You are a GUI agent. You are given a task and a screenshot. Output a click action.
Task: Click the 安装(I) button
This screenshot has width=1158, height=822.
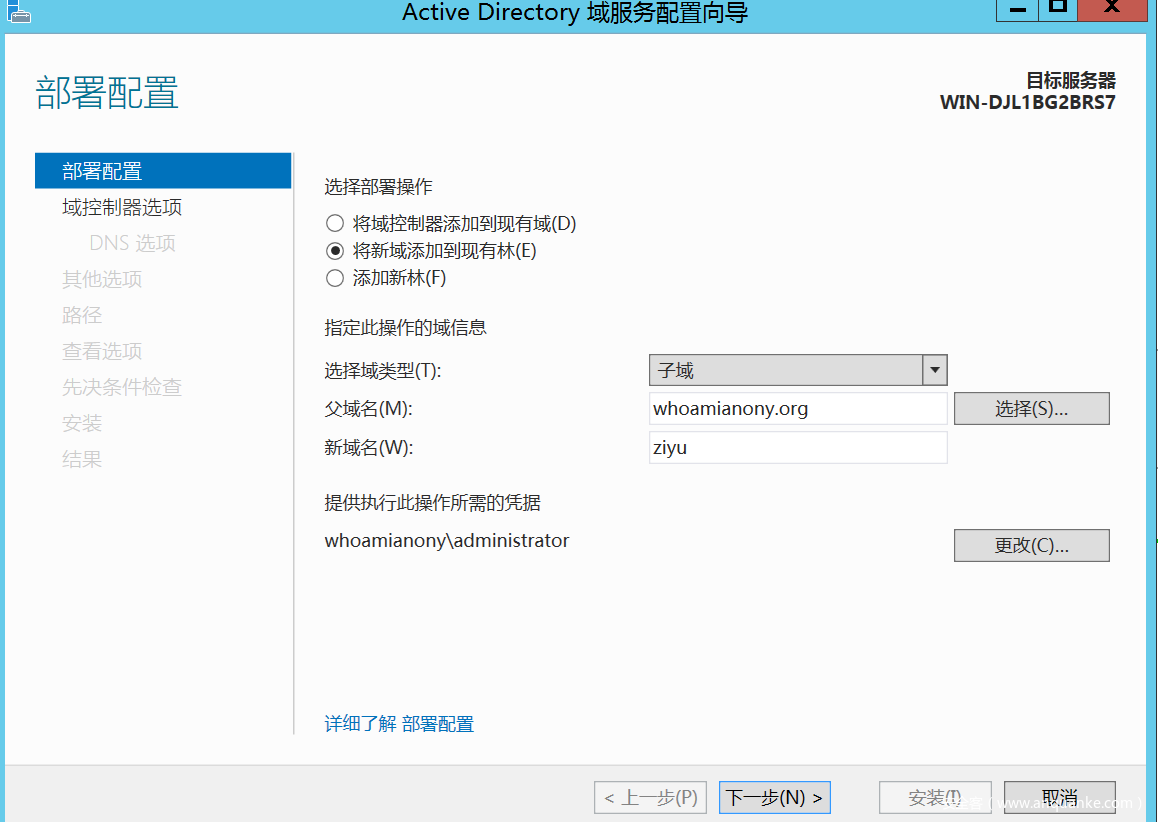point(935,798)
